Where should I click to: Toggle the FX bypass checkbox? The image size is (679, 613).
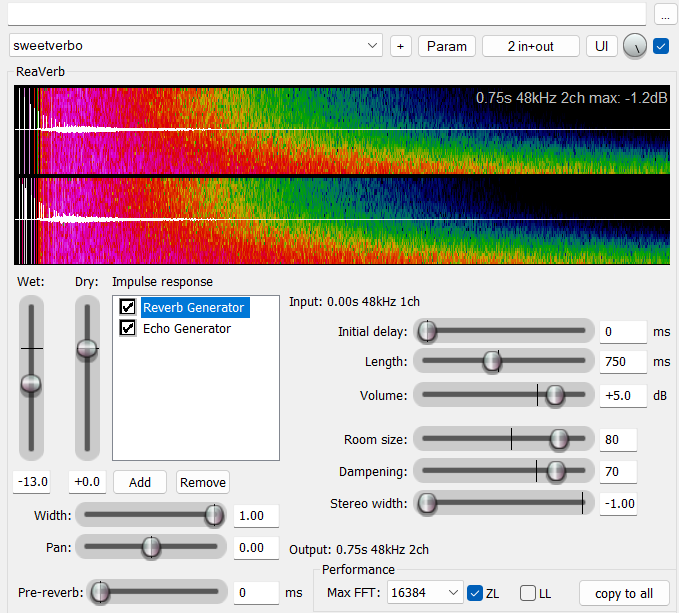[x=661, y=46]
